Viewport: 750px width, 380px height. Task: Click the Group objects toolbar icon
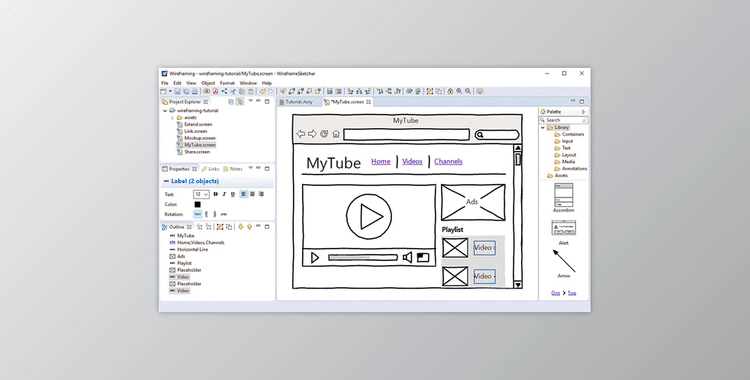[x=430, y=91]
